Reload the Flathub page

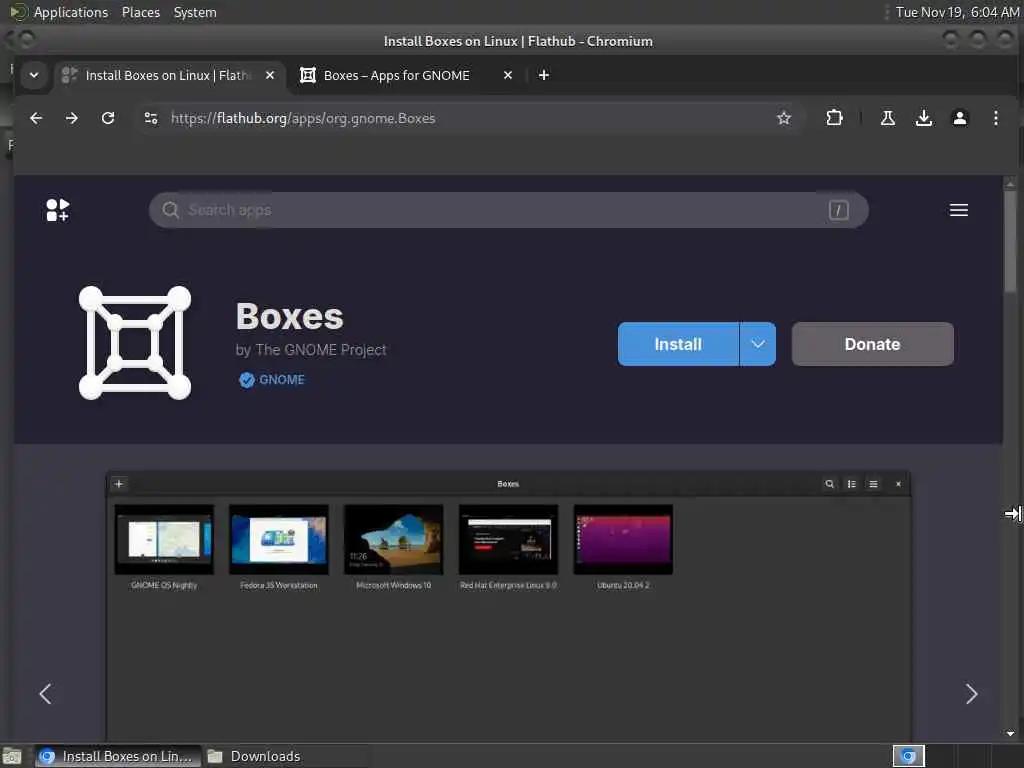pos(108,118)
